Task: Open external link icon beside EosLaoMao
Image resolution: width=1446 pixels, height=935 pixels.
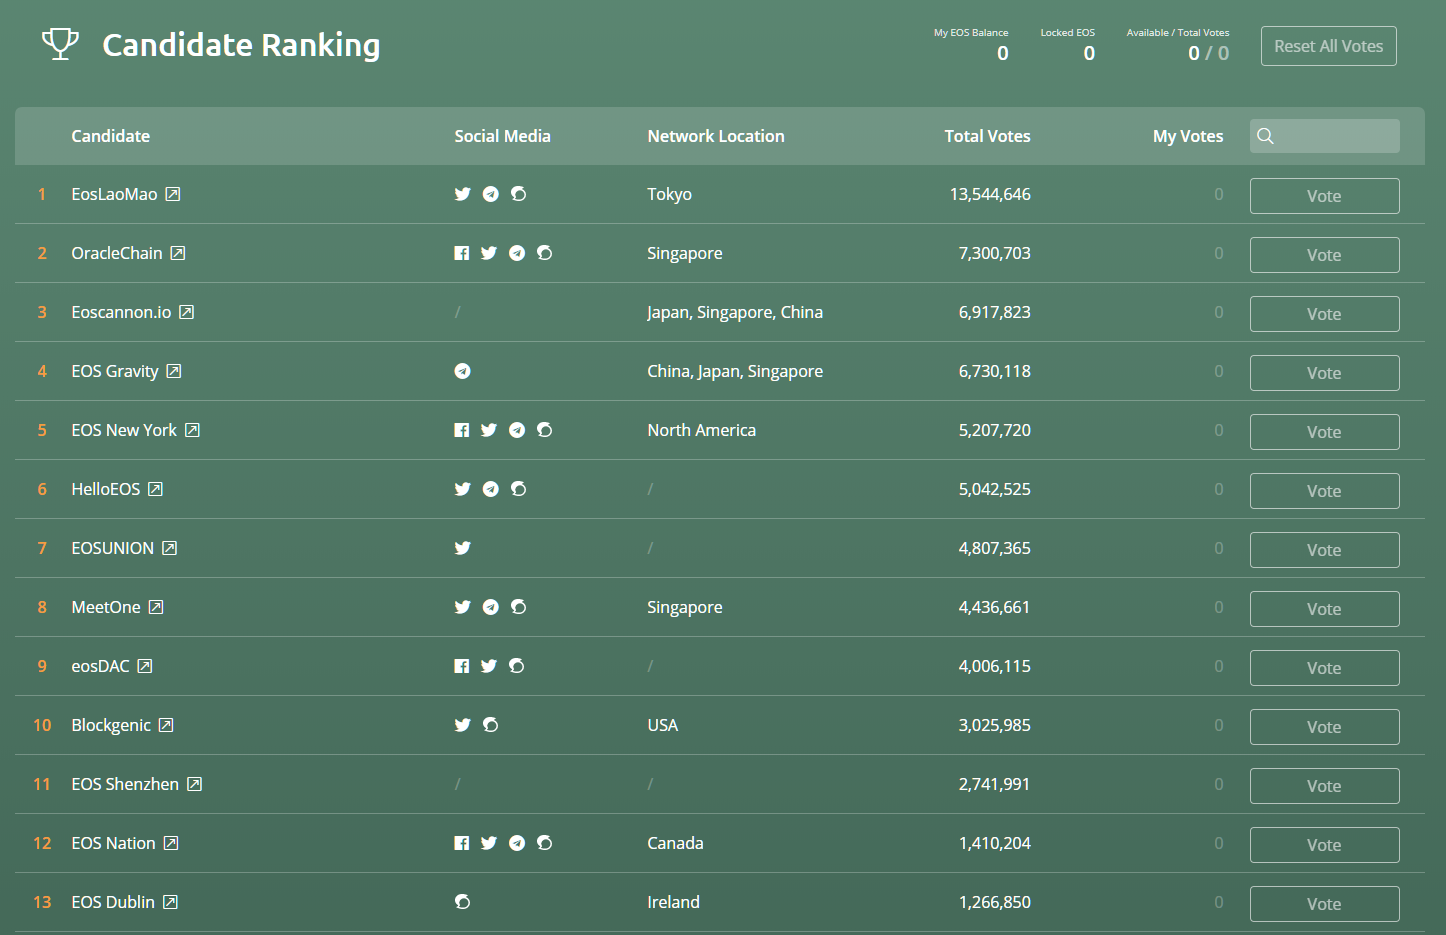Action: pyautogui.click(x=173, y=194)
